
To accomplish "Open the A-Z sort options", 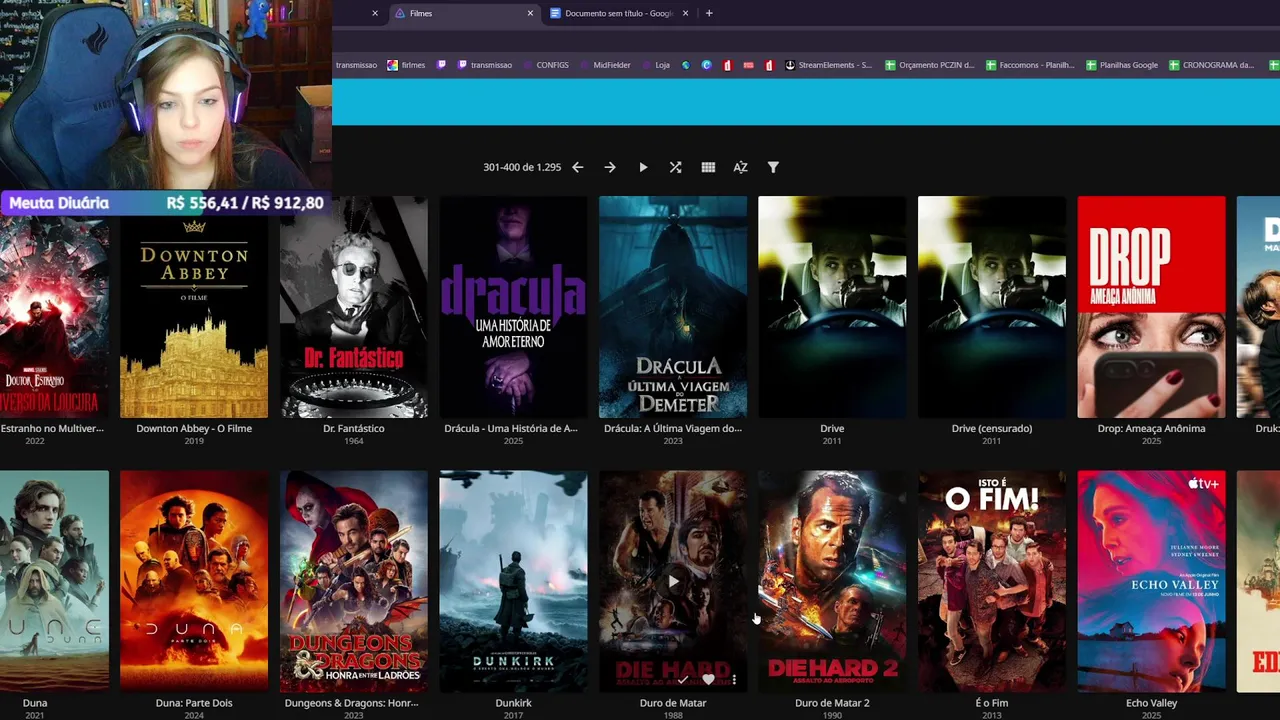I will (x=740, y=167).
